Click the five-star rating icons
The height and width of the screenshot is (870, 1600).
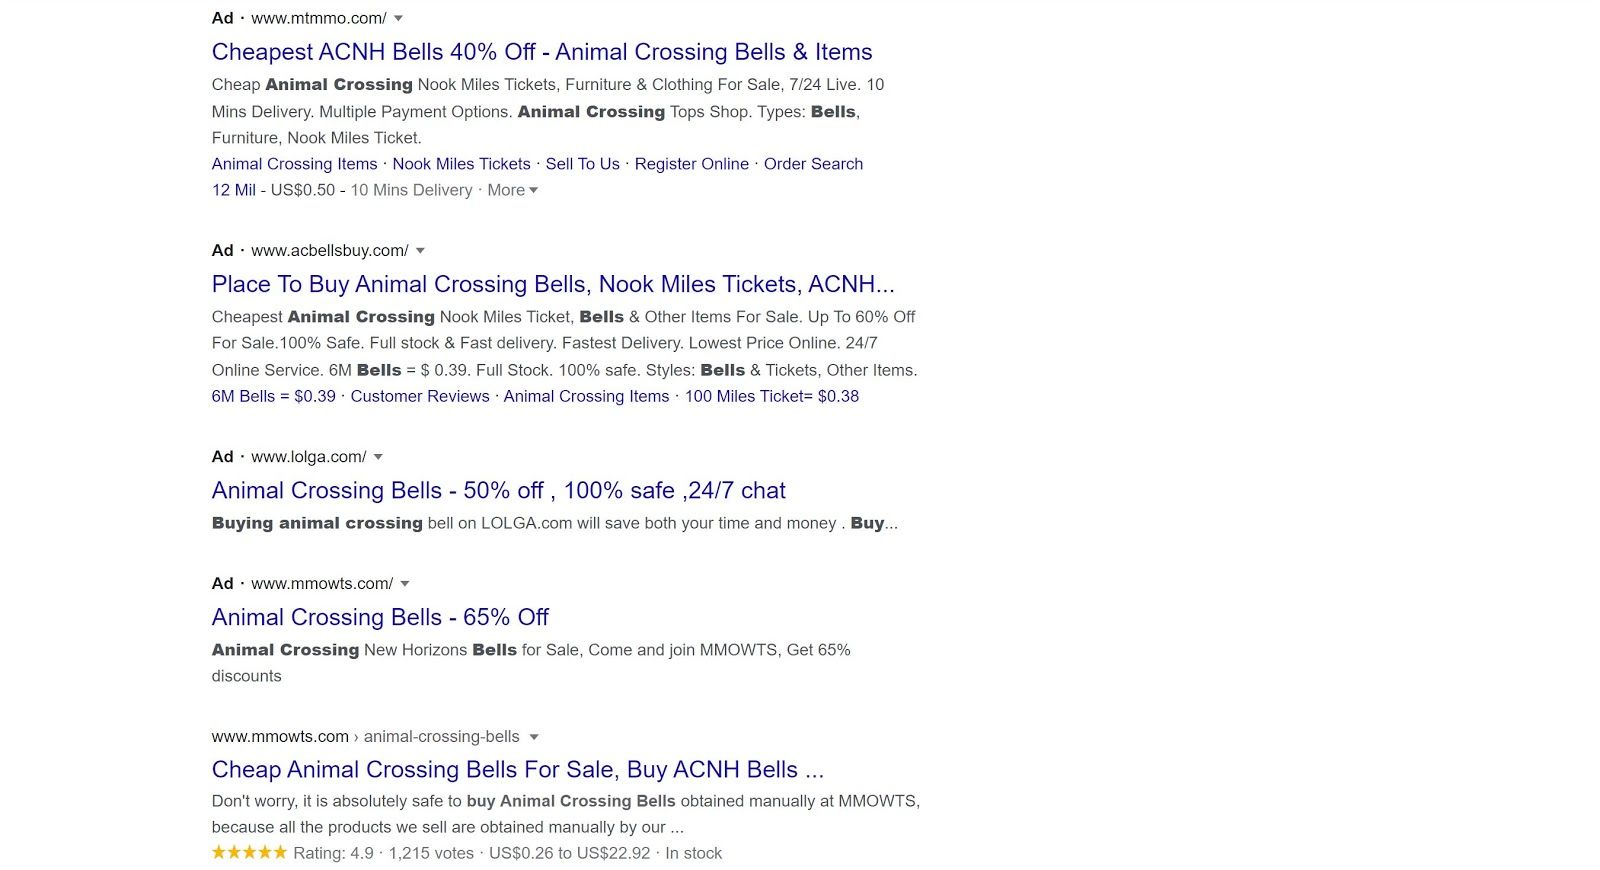point(249,853)
